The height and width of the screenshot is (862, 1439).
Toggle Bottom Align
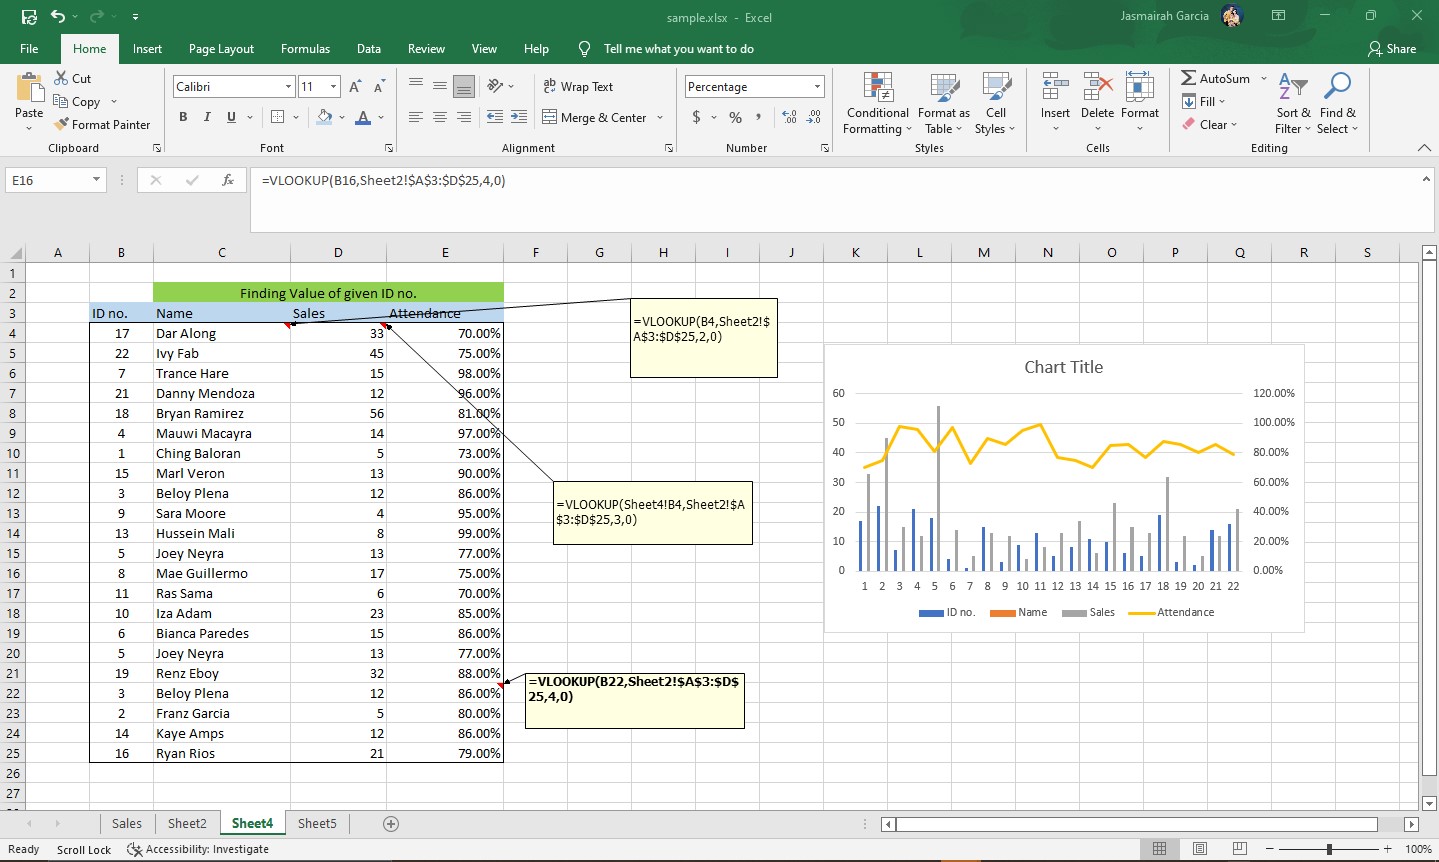click(x=464, y=86)
